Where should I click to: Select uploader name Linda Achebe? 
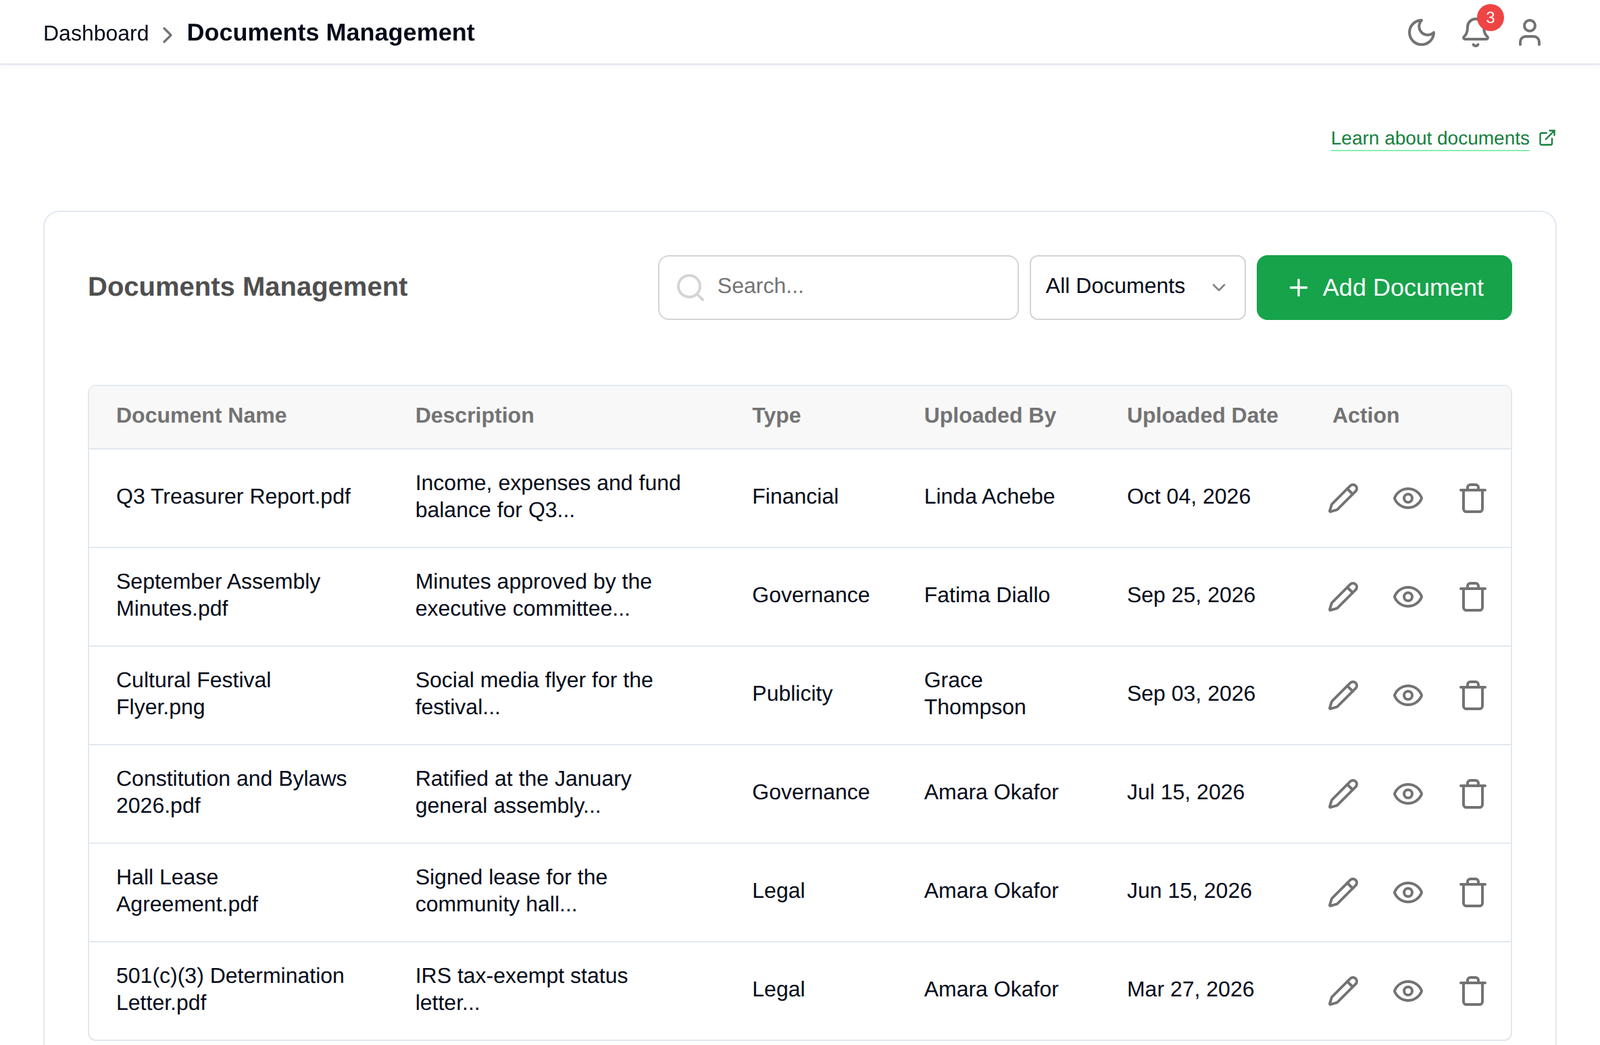989,497
